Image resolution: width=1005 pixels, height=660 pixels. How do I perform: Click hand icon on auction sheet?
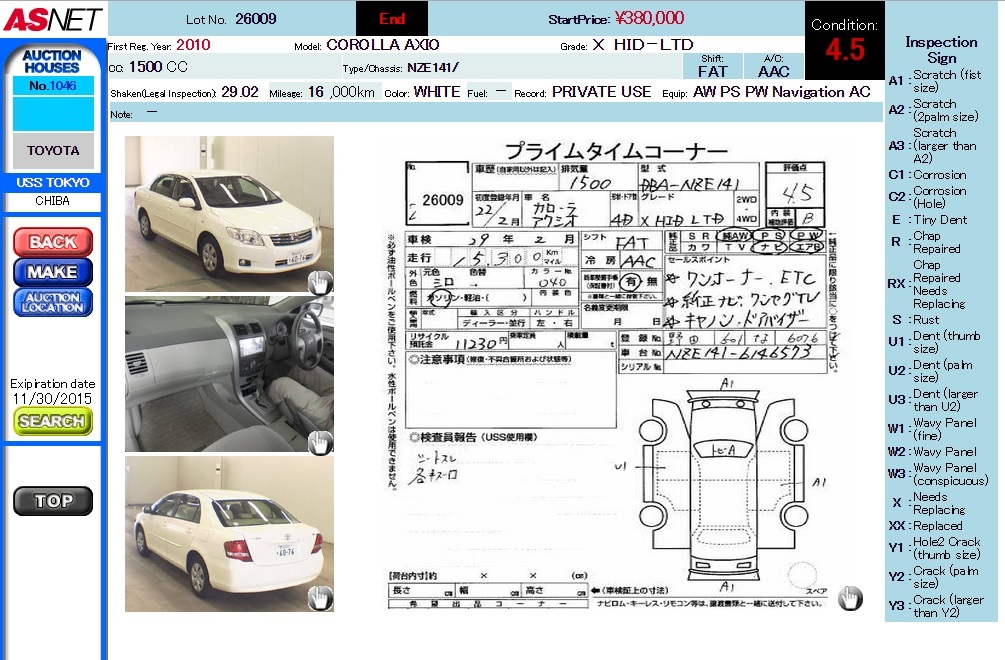(850, 598)
